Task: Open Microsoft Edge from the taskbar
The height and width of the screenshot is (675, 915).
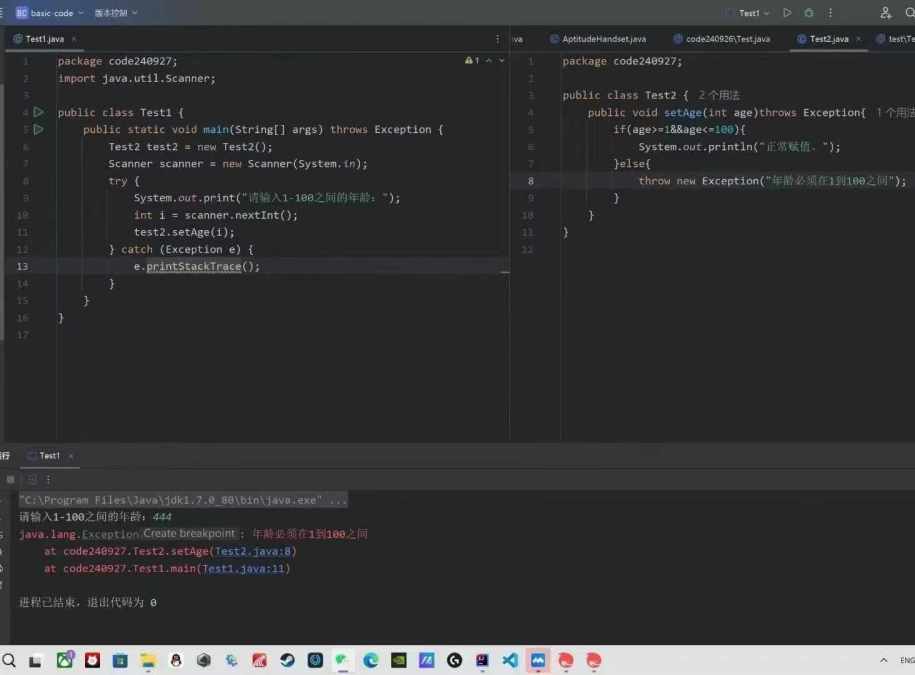Action: [x=371, y=660]
